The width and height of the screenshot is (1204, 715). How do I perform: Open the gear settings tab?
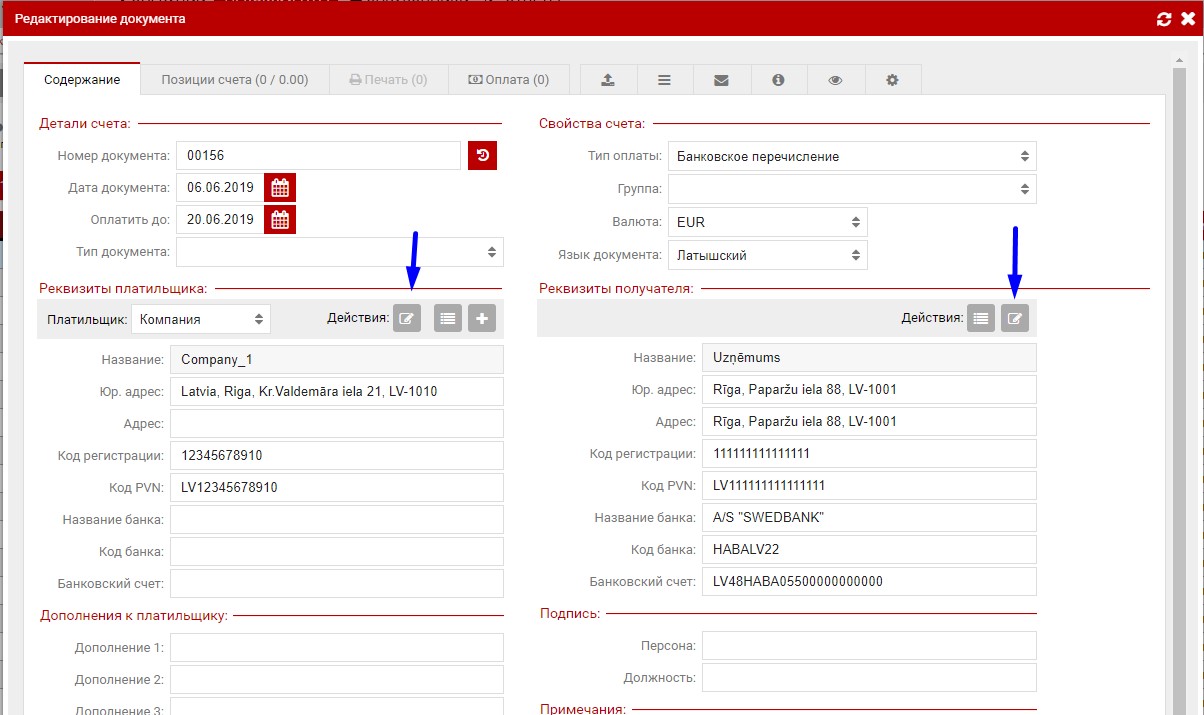point(892,80)
